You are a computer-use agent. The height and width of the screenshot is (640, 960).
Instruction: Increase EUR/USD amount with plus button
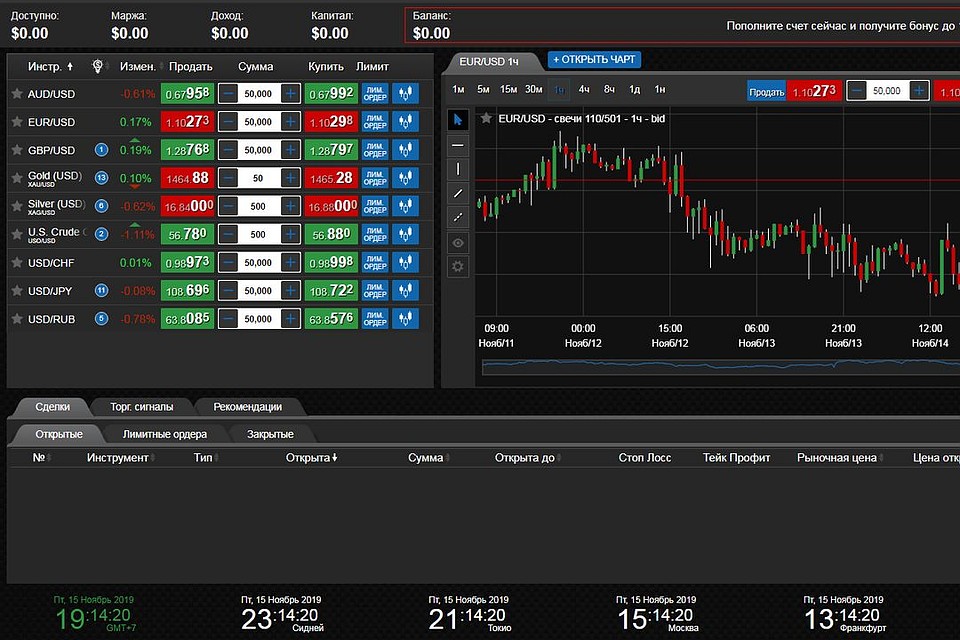point(290,122)
